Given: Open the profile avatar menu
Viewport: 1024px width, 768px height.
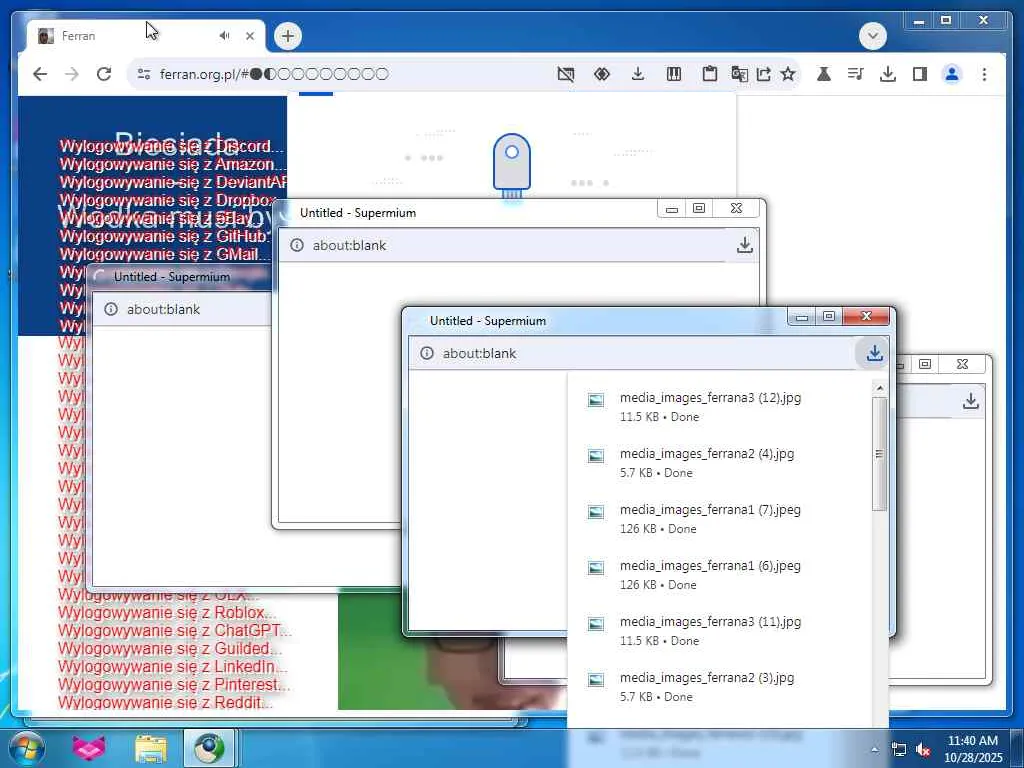Looking at the screenshot, I should coord(952,74).
